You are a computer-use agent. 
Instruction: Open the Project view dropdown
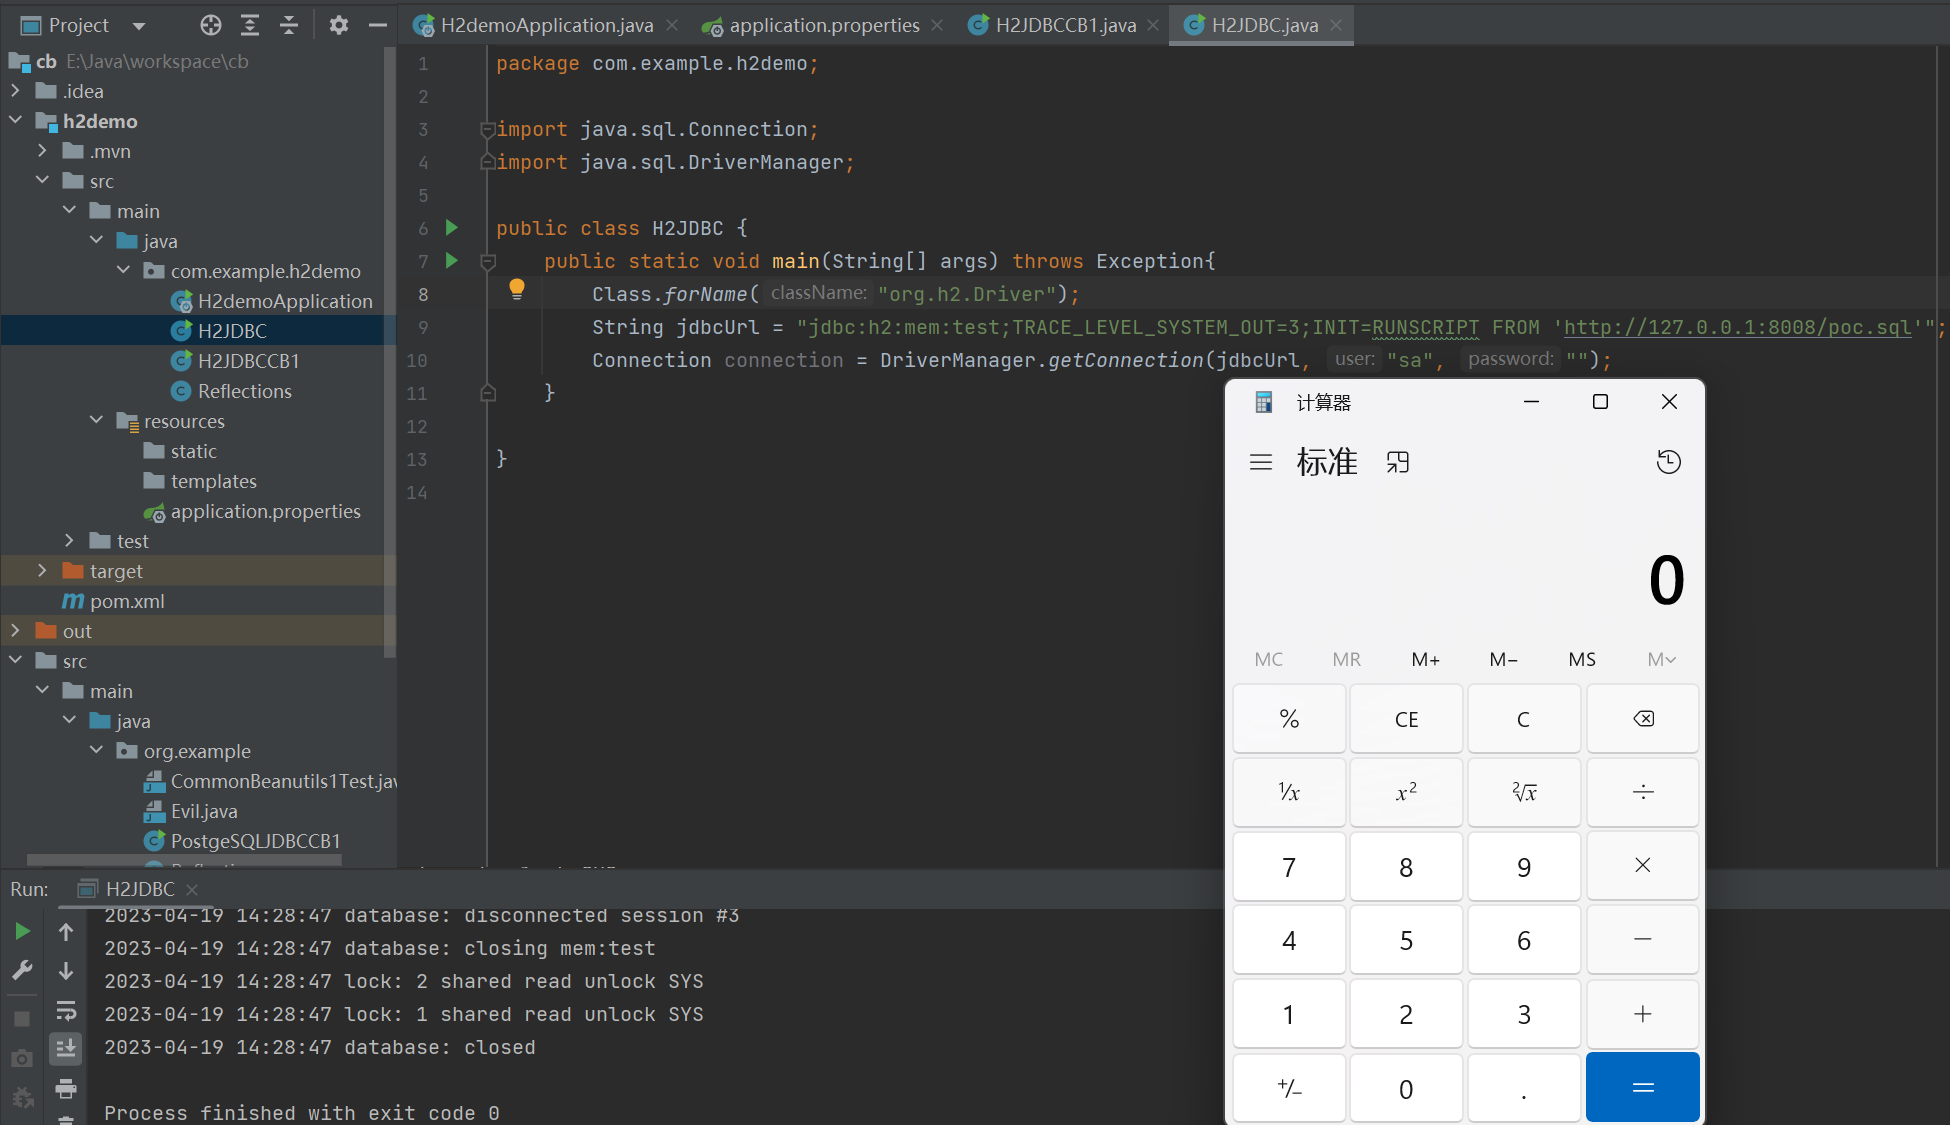(139, 25)
